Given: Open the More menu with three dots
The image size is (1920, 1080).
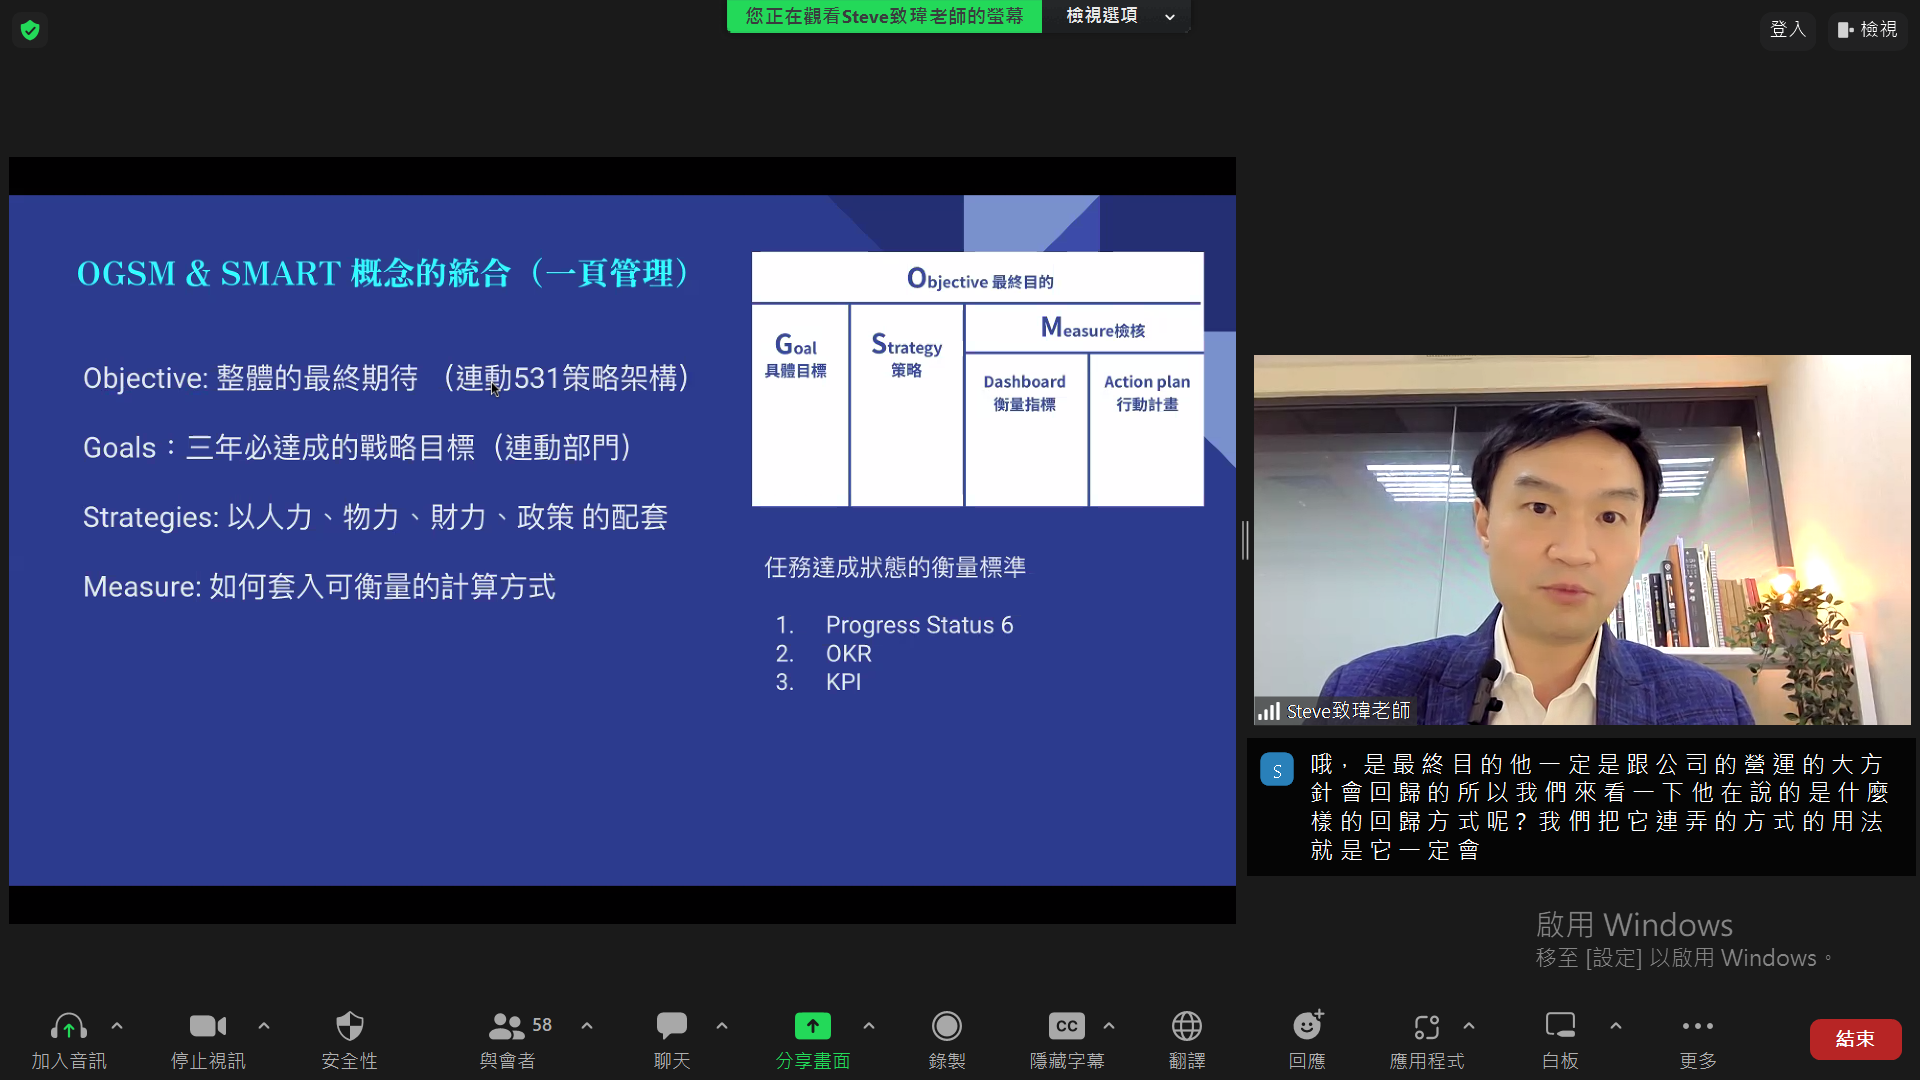Looking at the screenshot, I should coord(1697,1027).
